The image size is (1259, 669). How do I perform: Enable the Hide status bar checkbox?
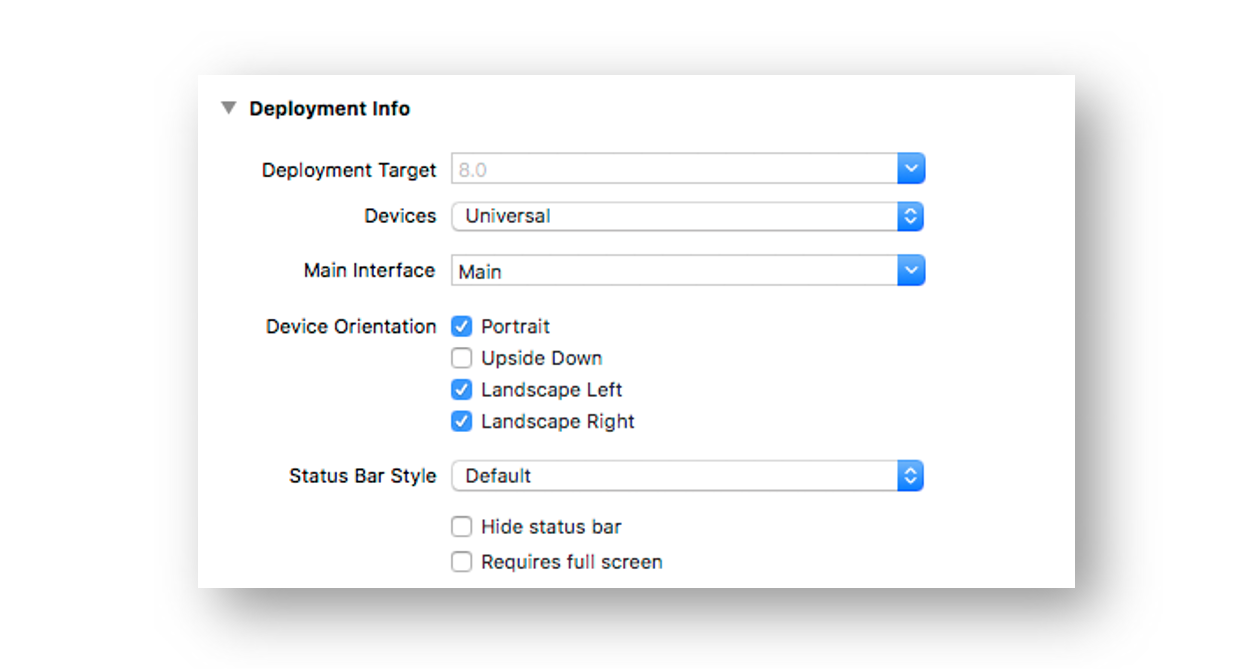[x=461, y=527]
